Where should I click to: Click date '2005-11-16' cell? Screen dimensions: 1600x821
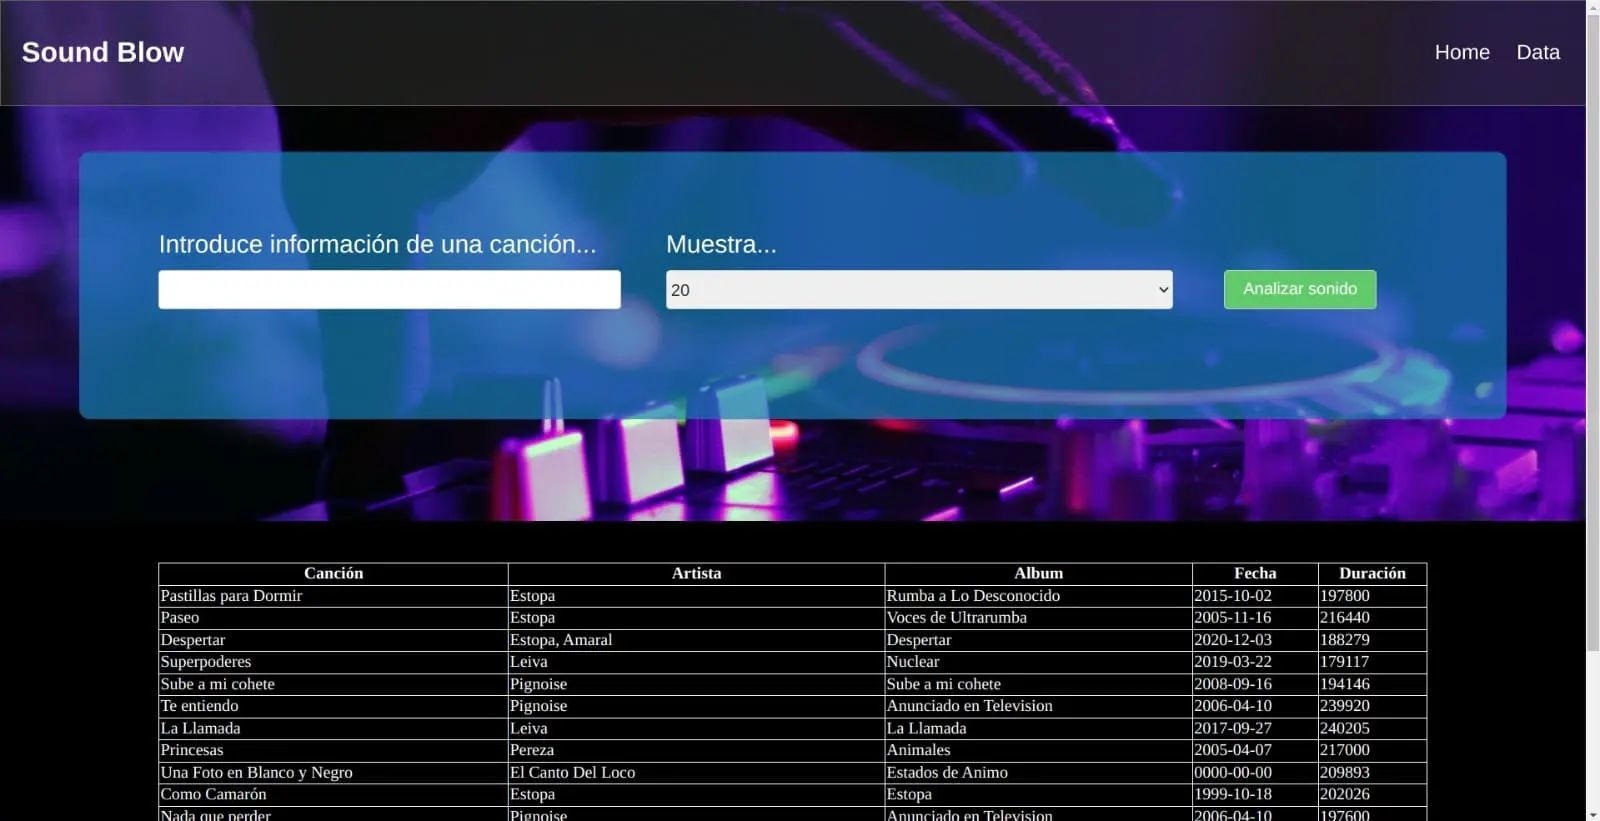[1255, 618]
